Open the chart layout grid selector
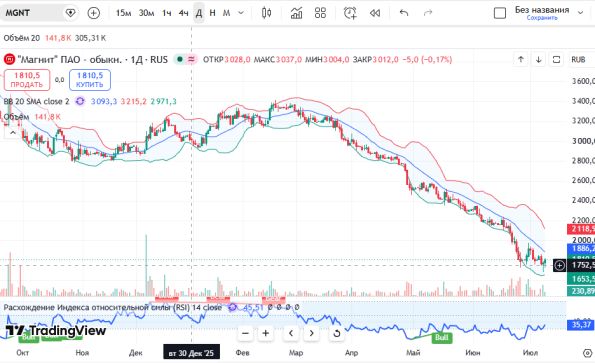The width and height of the screenshot is (595, 363). coord(320,13)
